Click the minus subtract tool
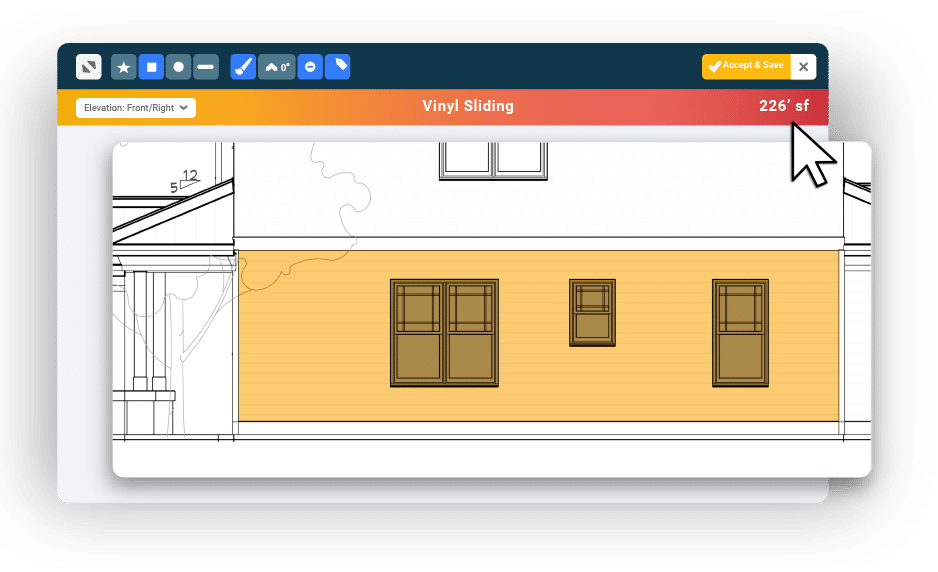This screenshot has width=938, height=572. (310, 67)
